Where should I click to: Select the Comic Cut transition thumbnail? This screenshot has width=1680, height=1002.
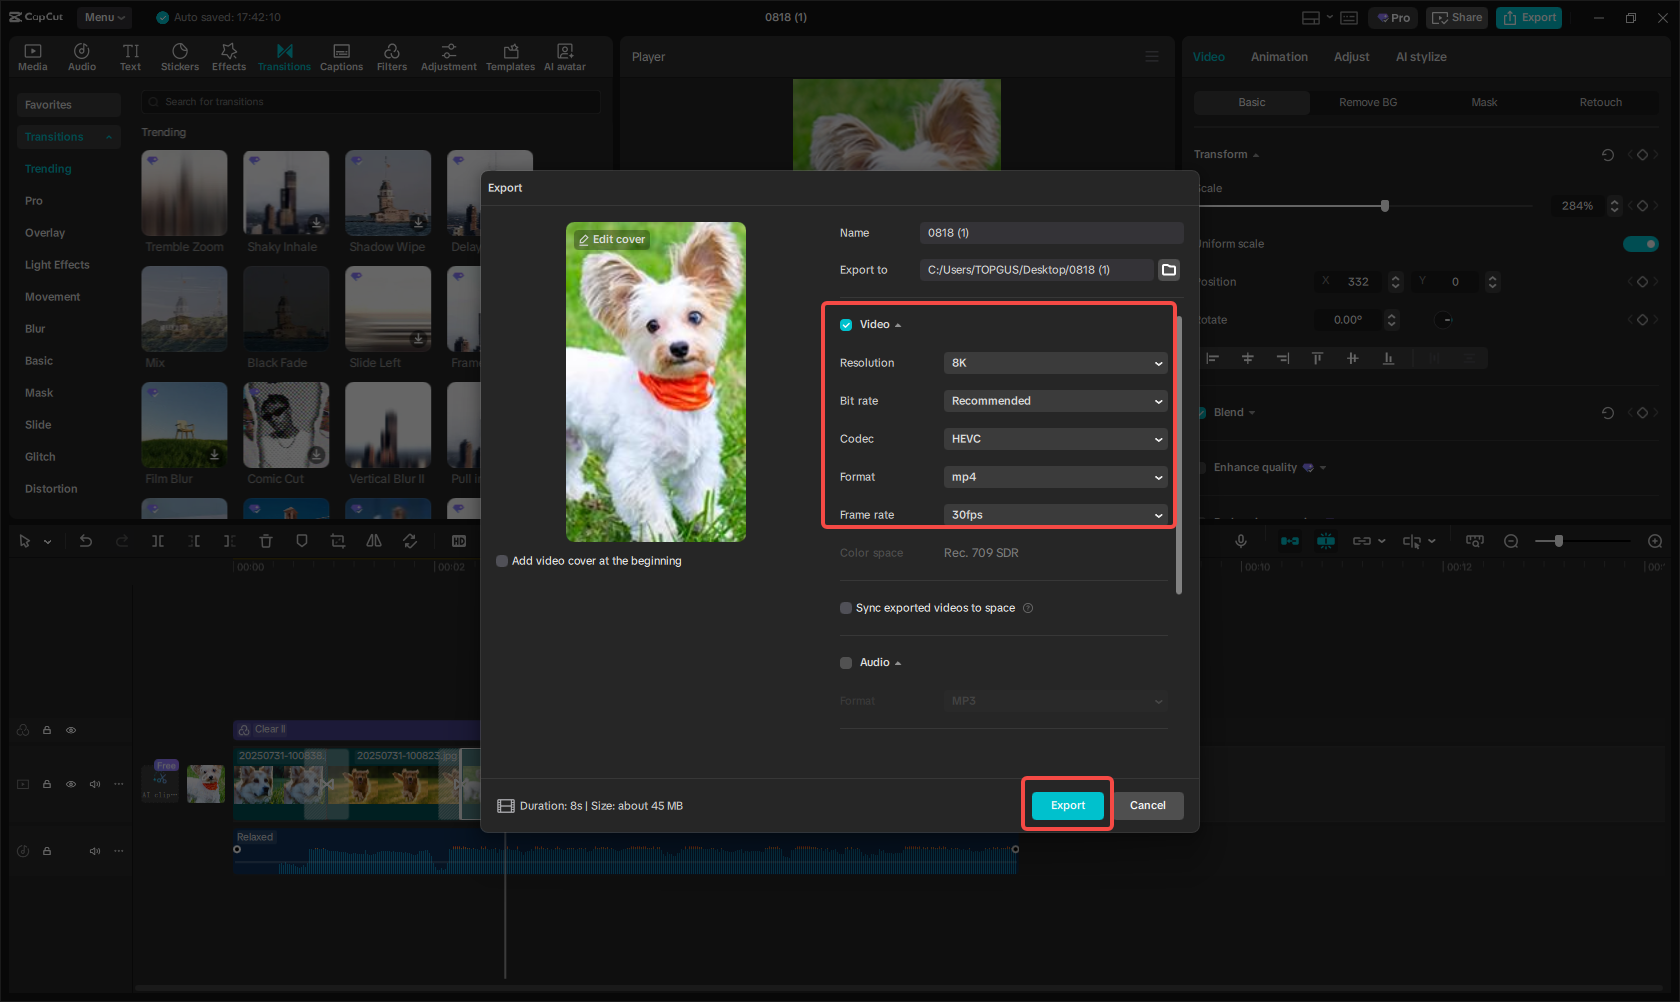click(x=286, y=425)
